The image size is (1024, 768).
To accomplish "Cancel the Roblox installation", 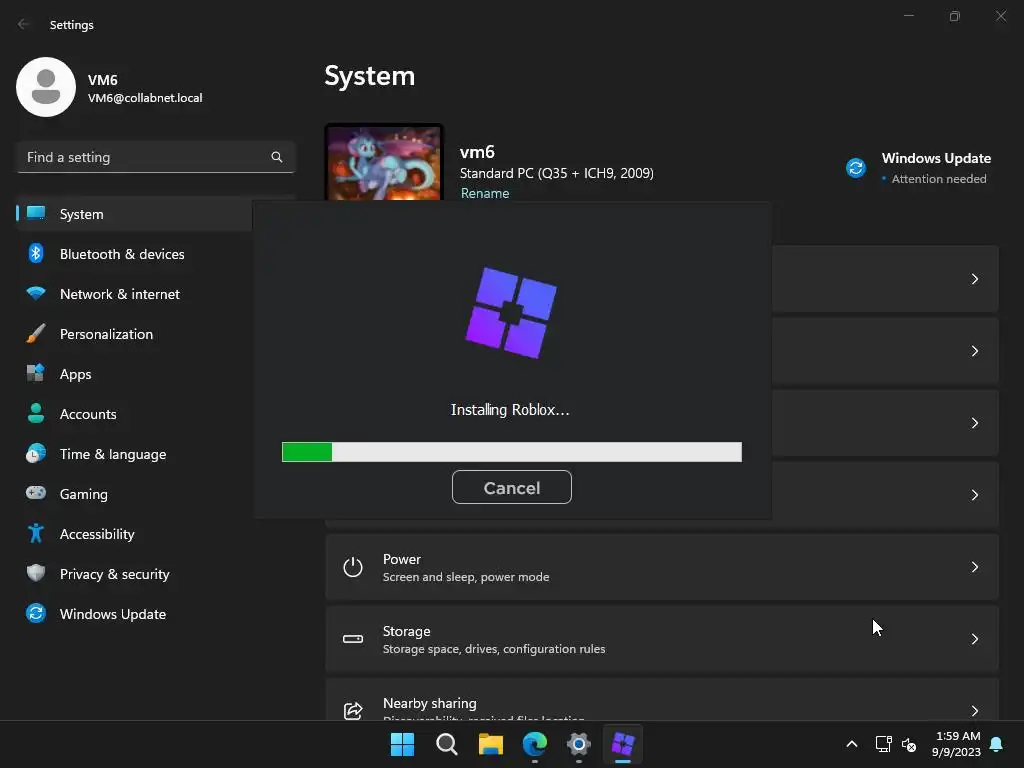I will (x=511, y=487).
